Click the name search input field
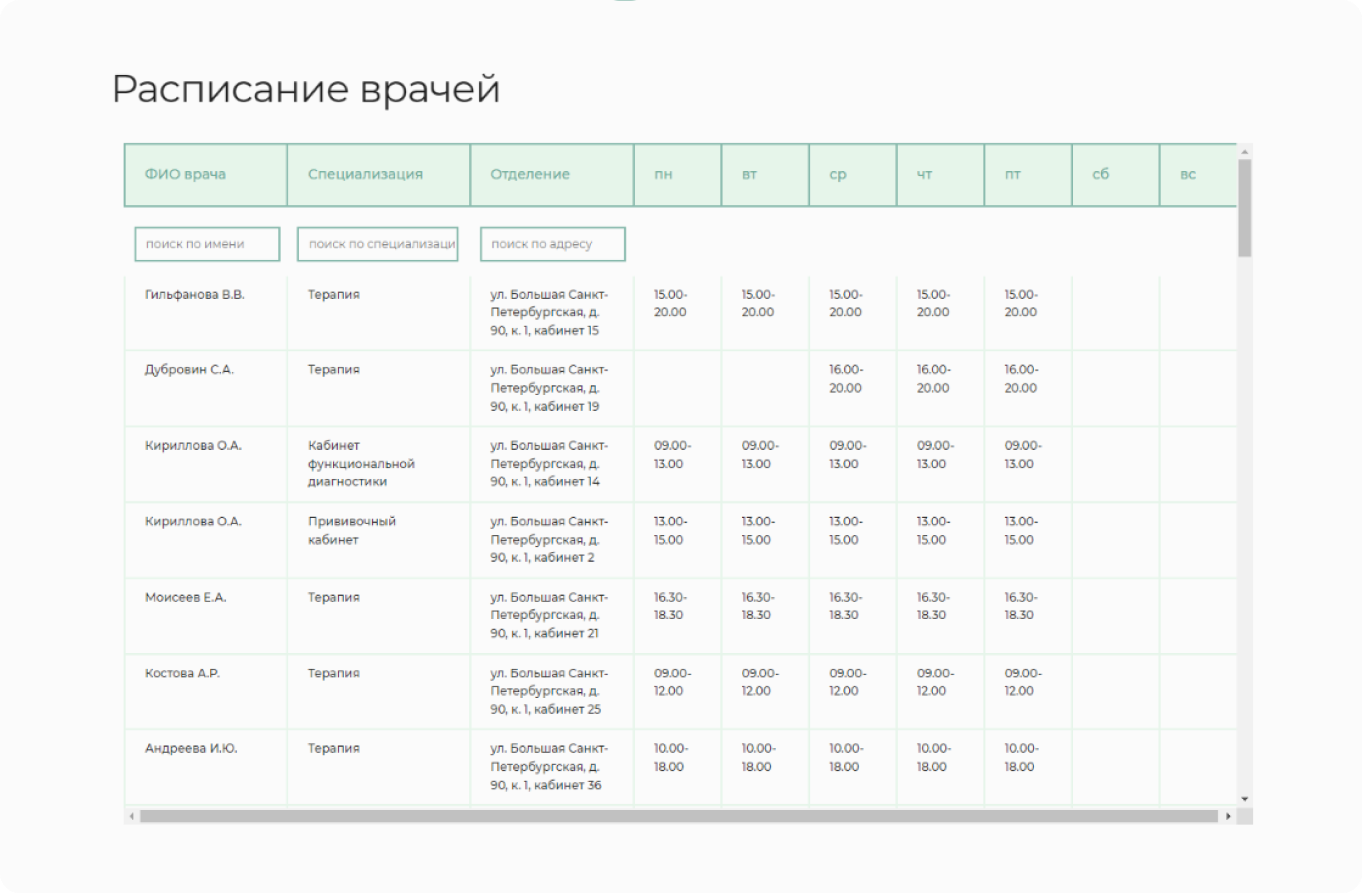Screen dimensions: 1362x893 207,244
